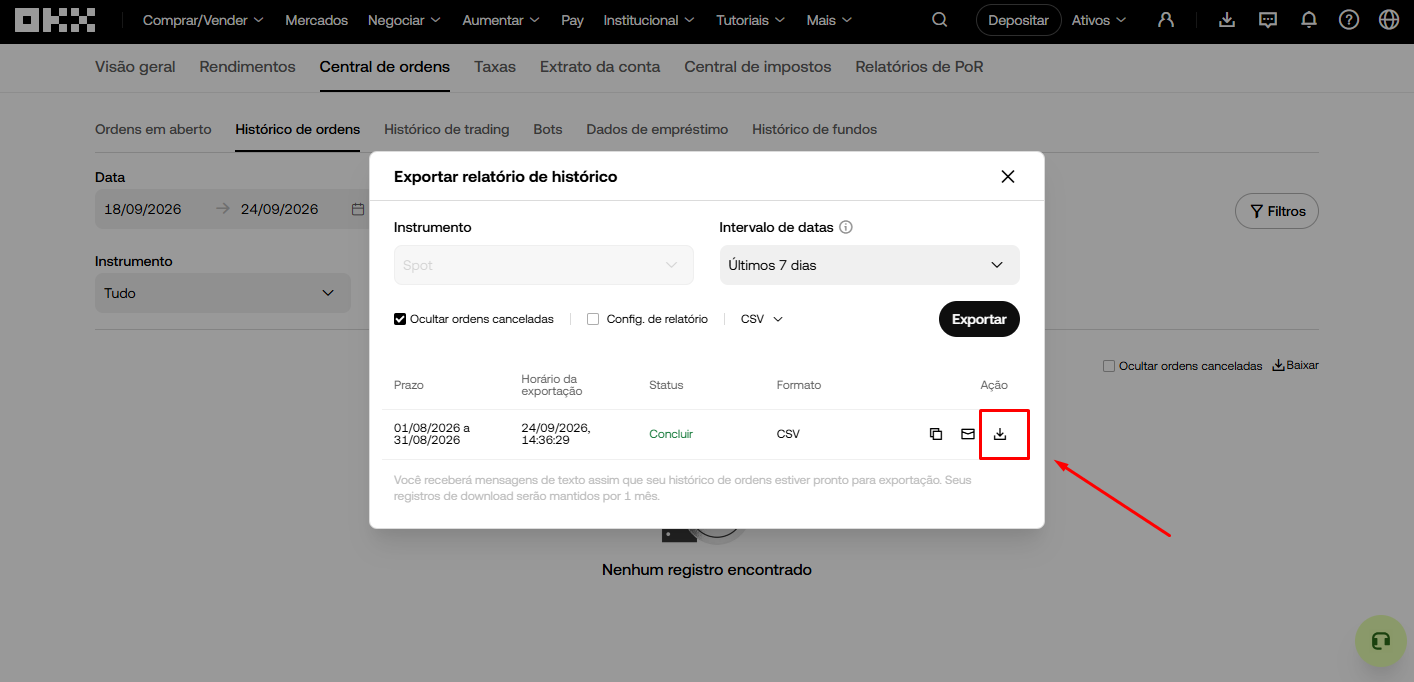The image size is (1414, 682).
Task: Expand Negociar menu
Action: point(405,20)
